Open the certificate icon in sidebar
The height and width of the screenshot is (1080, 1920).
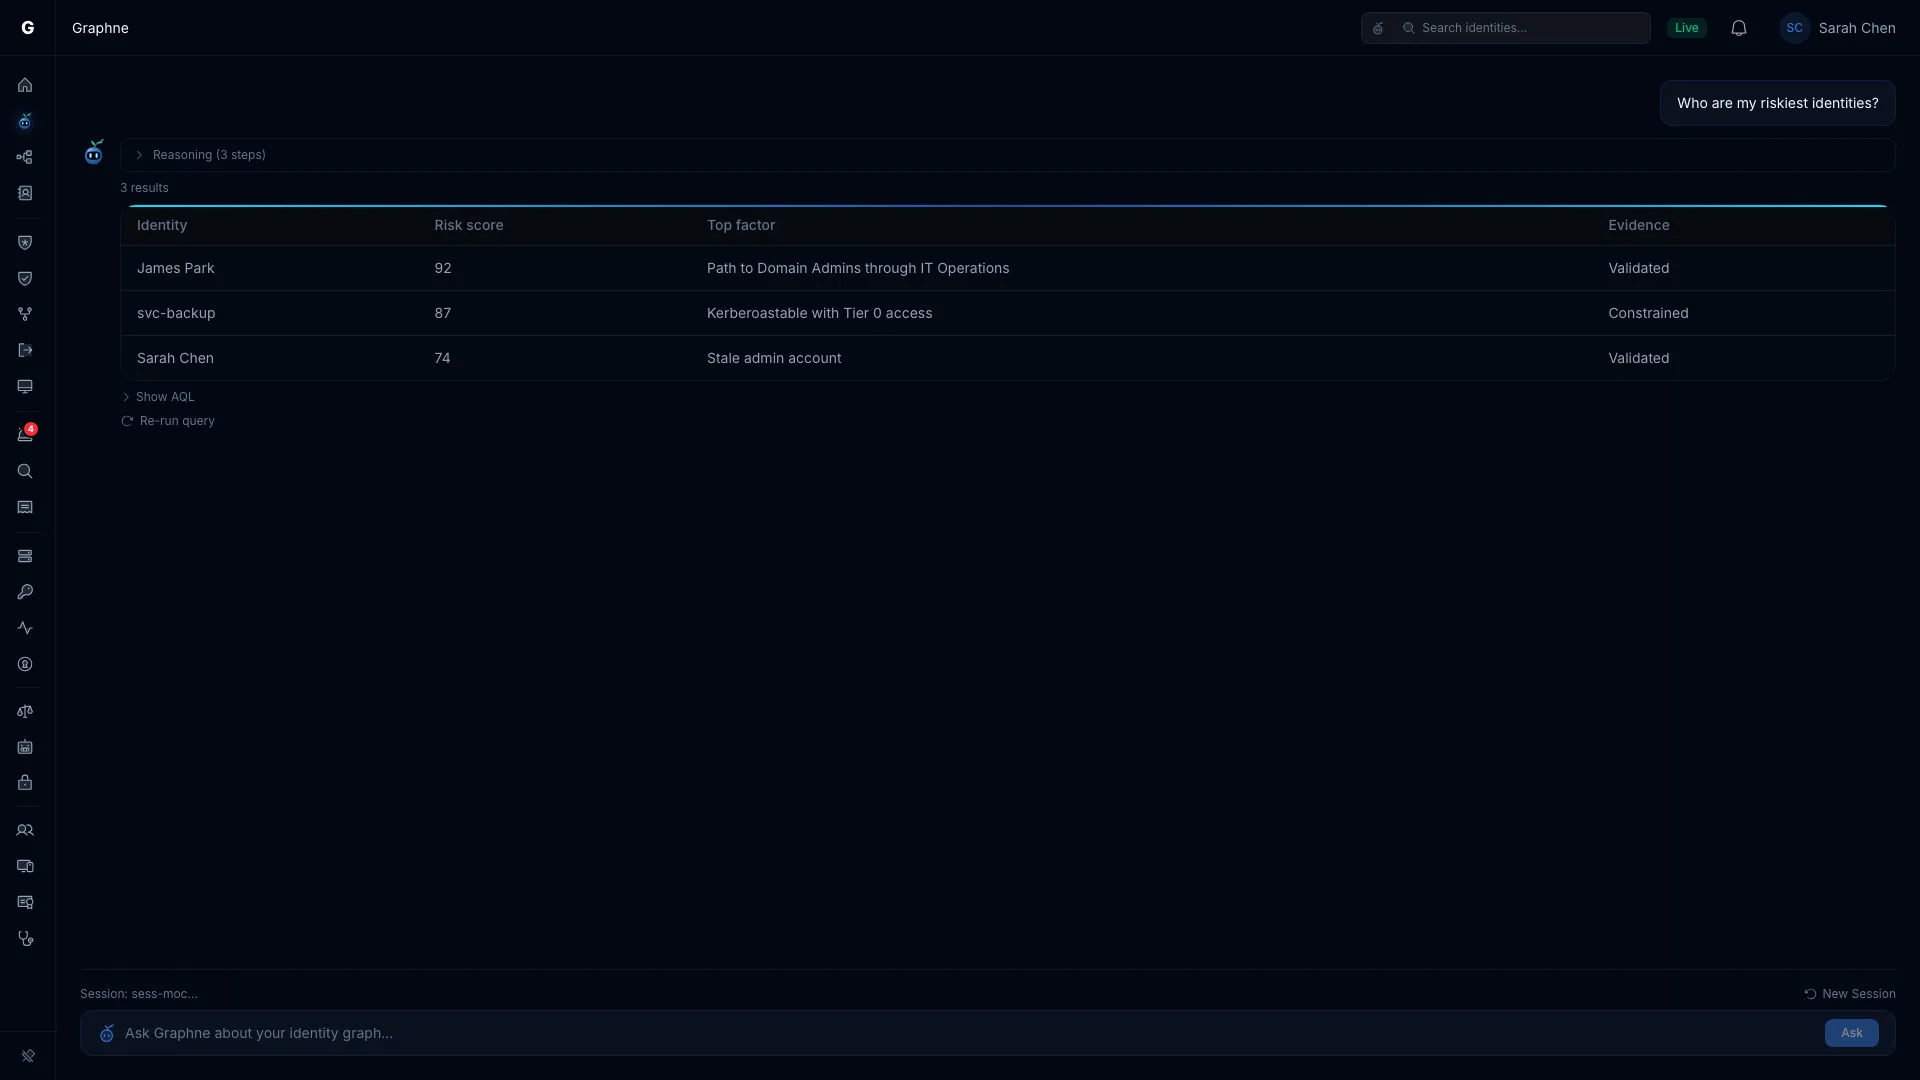pos(25,902)
